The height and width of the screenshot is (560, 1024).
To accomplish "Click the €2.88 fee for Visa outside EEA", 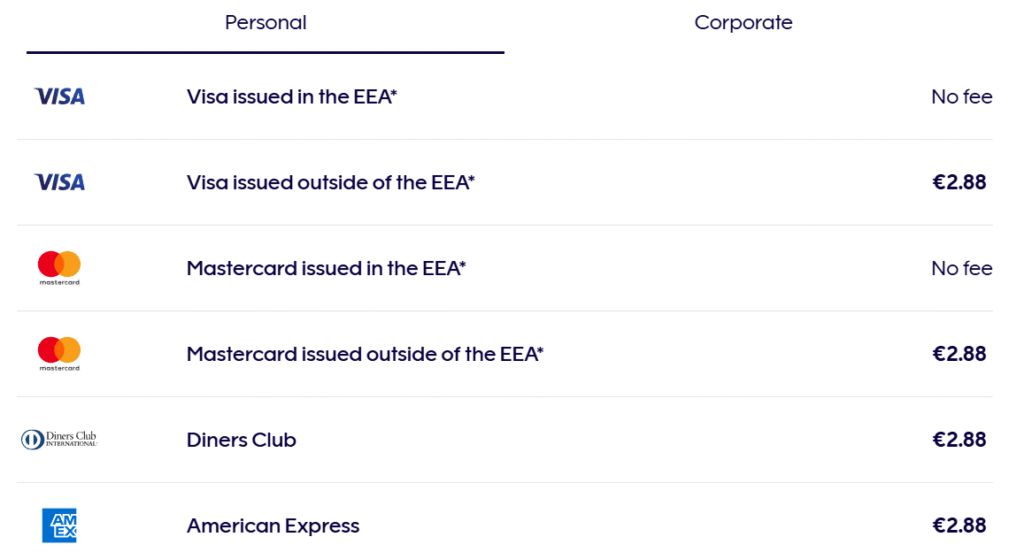I will pyautogui.click(x=959, y=183).
